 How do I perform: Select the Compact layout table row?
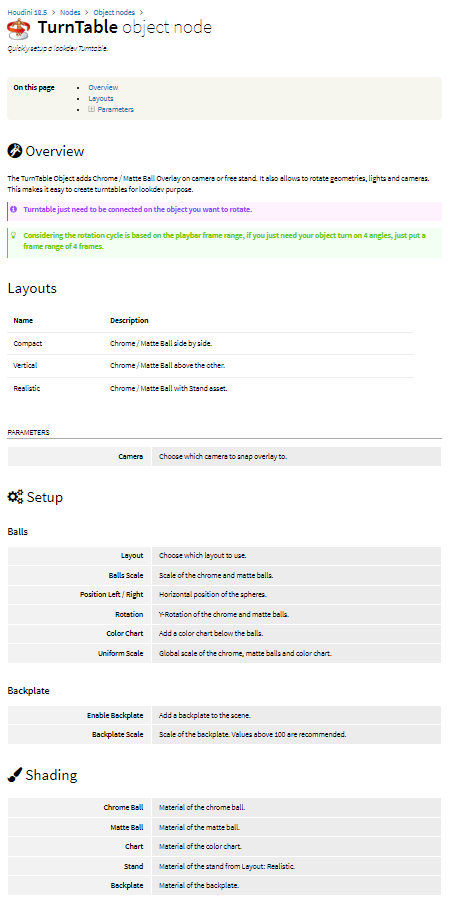[x=210, y=344]
